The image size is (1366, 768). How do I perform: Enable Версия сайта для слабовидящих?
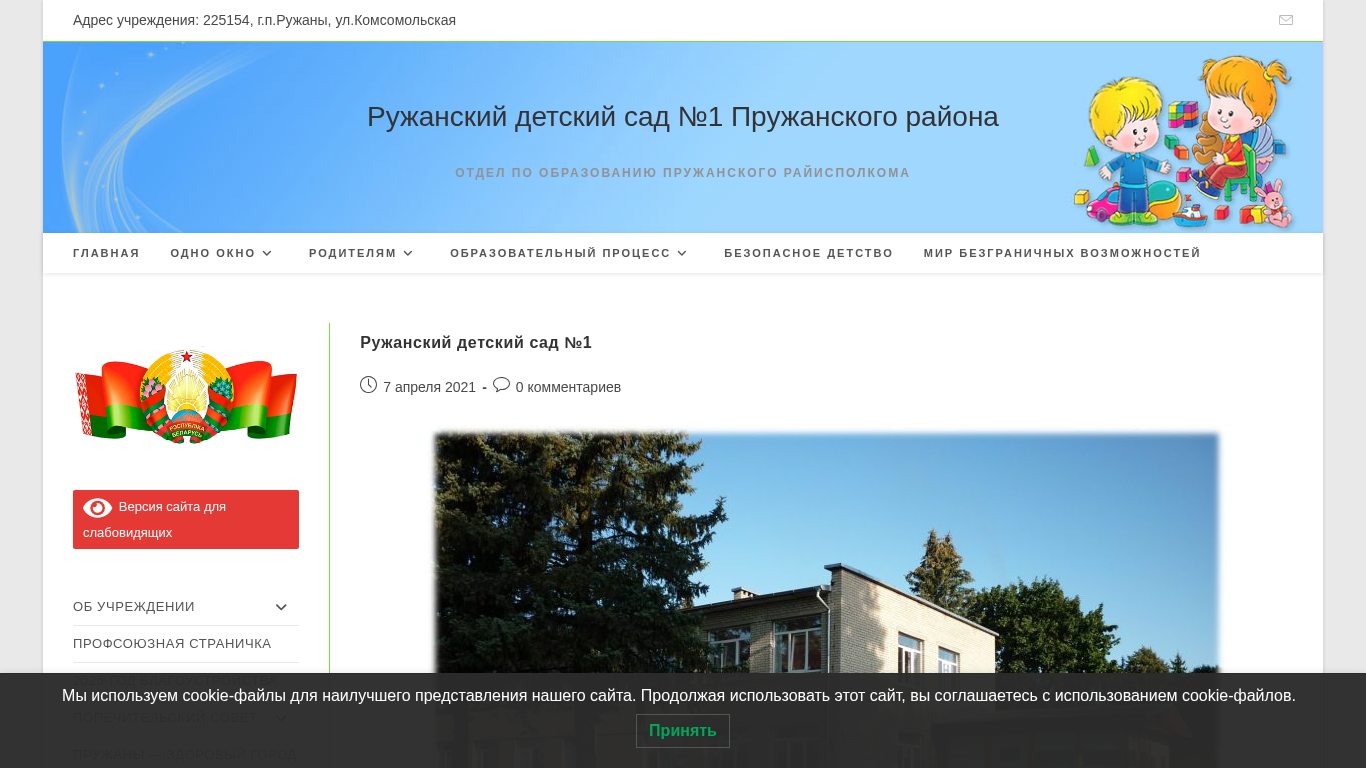click(x=186, y=519)
